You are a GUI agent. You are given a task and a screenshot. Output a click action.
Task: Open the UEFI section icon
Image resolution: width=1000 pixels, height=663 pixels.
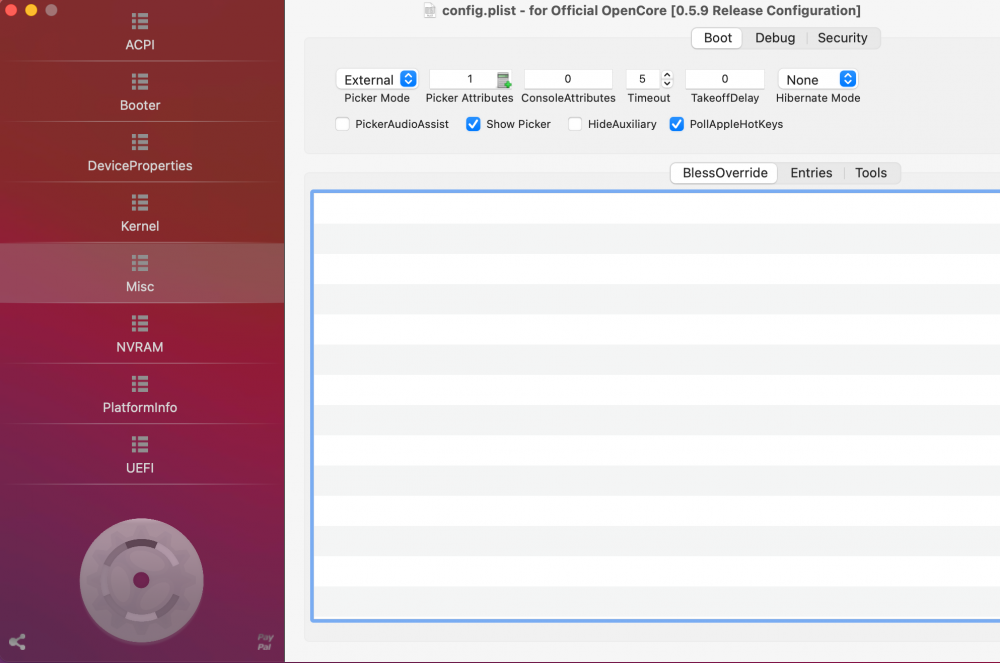pyautogui.click(x=140, y=444)
